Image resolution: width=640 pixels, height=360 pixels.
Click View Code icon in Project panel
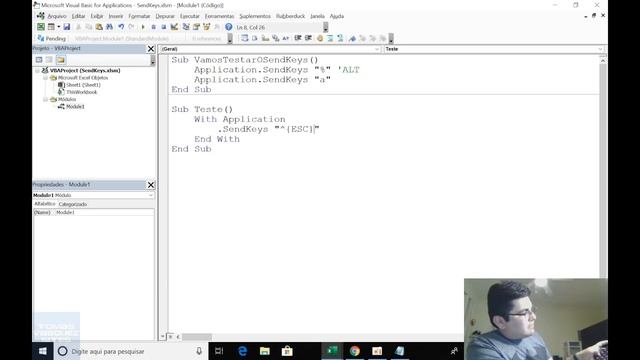(39, 60)
